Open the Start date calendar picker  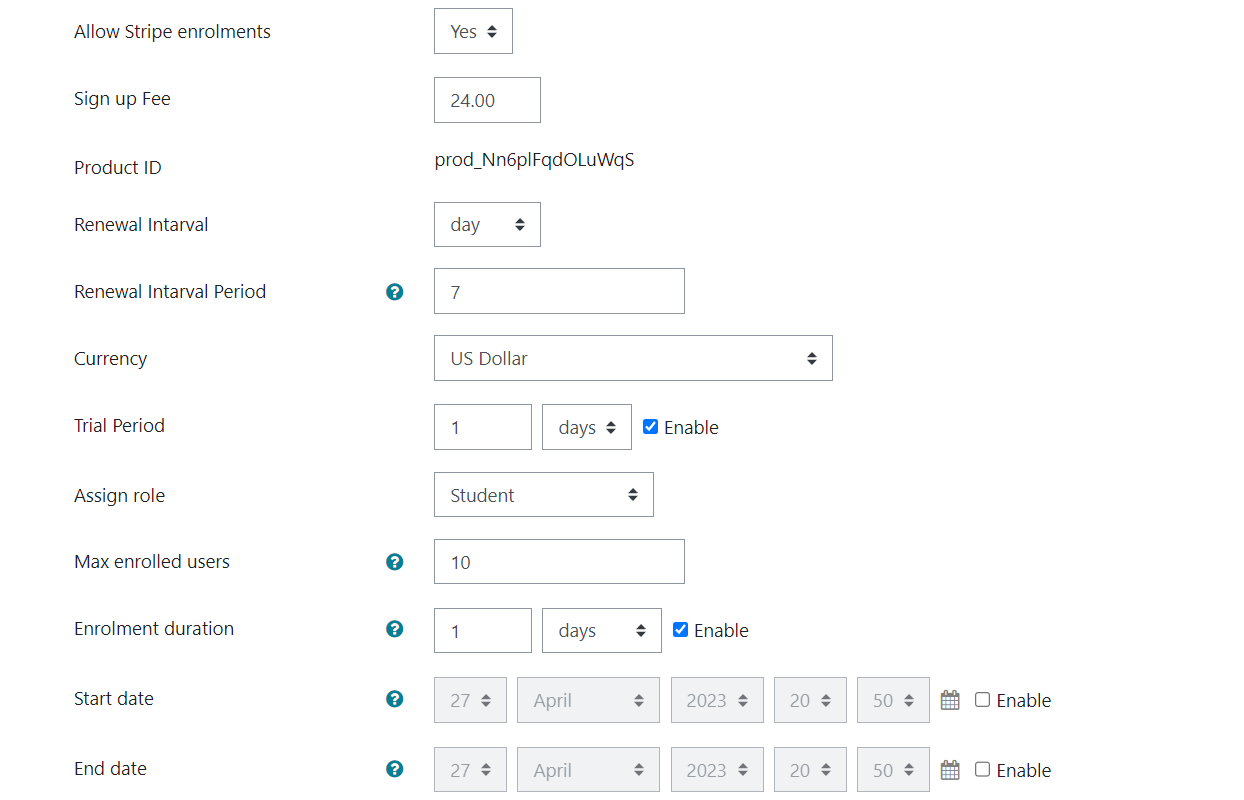click(x=950, y=700)
